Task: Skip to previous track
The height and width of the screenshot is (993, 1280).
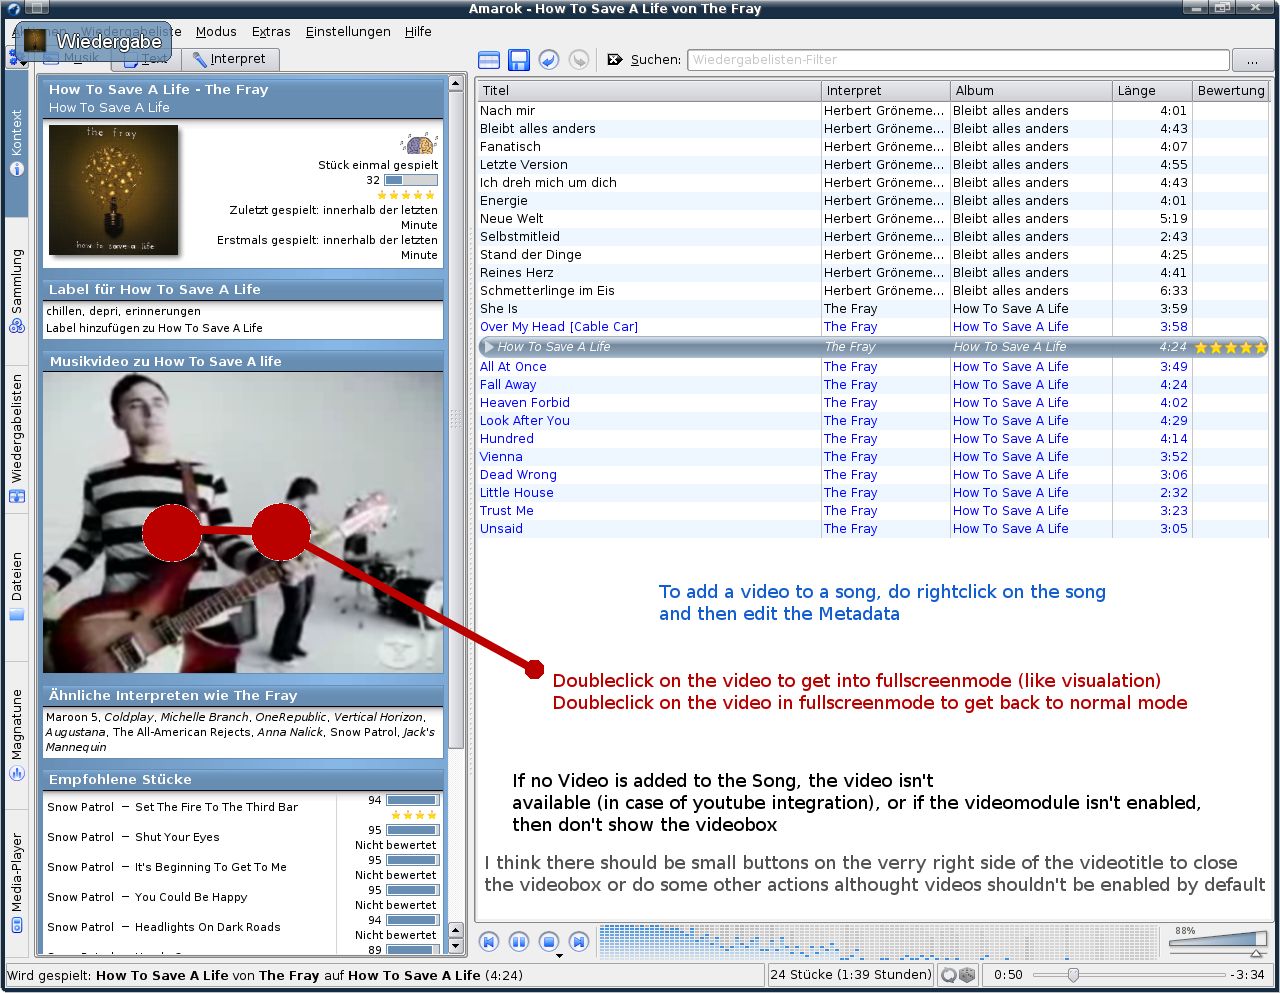Action: (489, 942)
